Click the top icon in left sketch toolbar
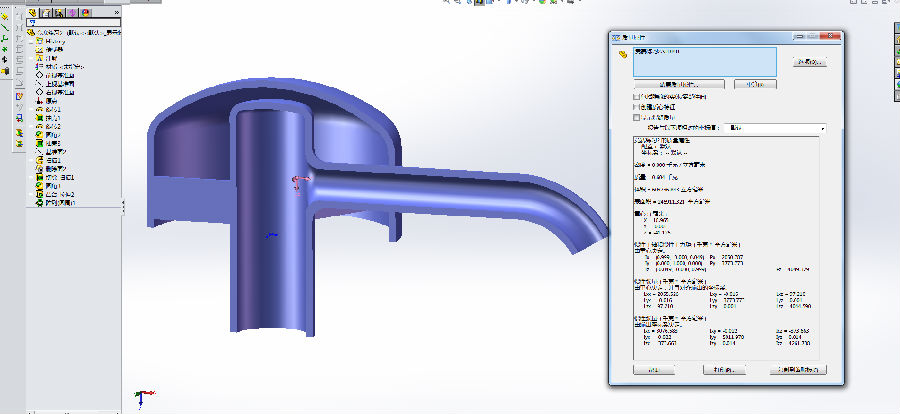 pos(6,17)
